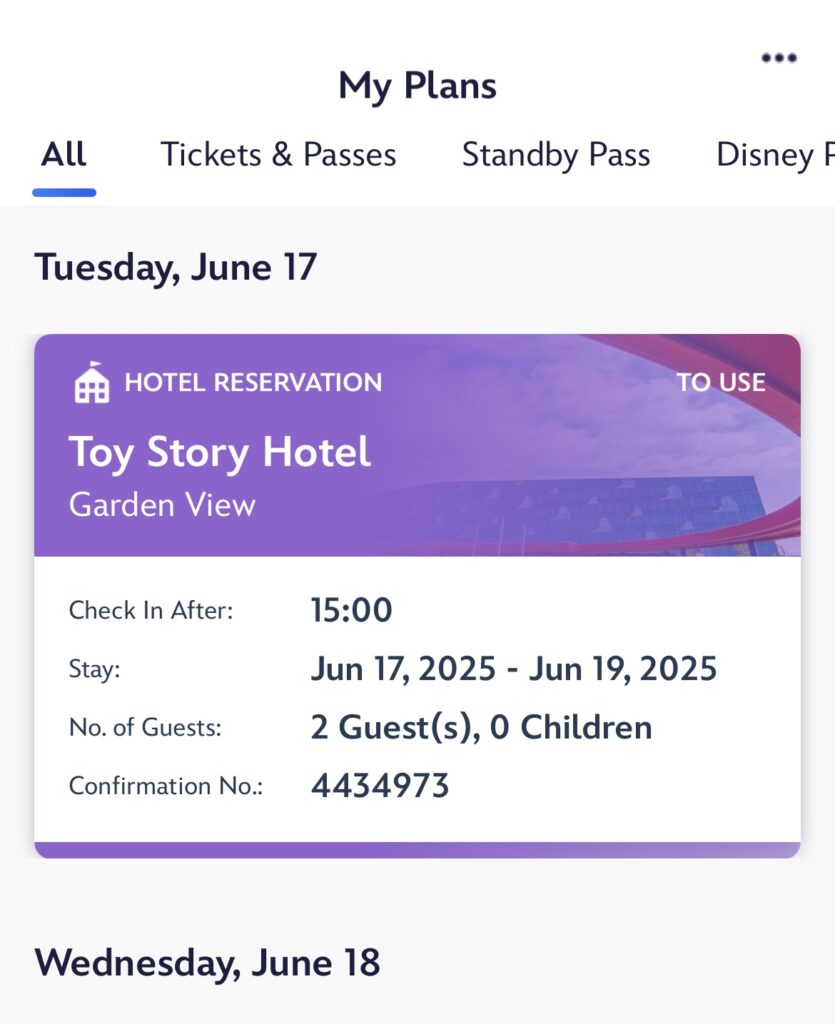Tap the Tuesday, June 17 heading
Screen dimensions: 835x1024
(x=176, y=268)
